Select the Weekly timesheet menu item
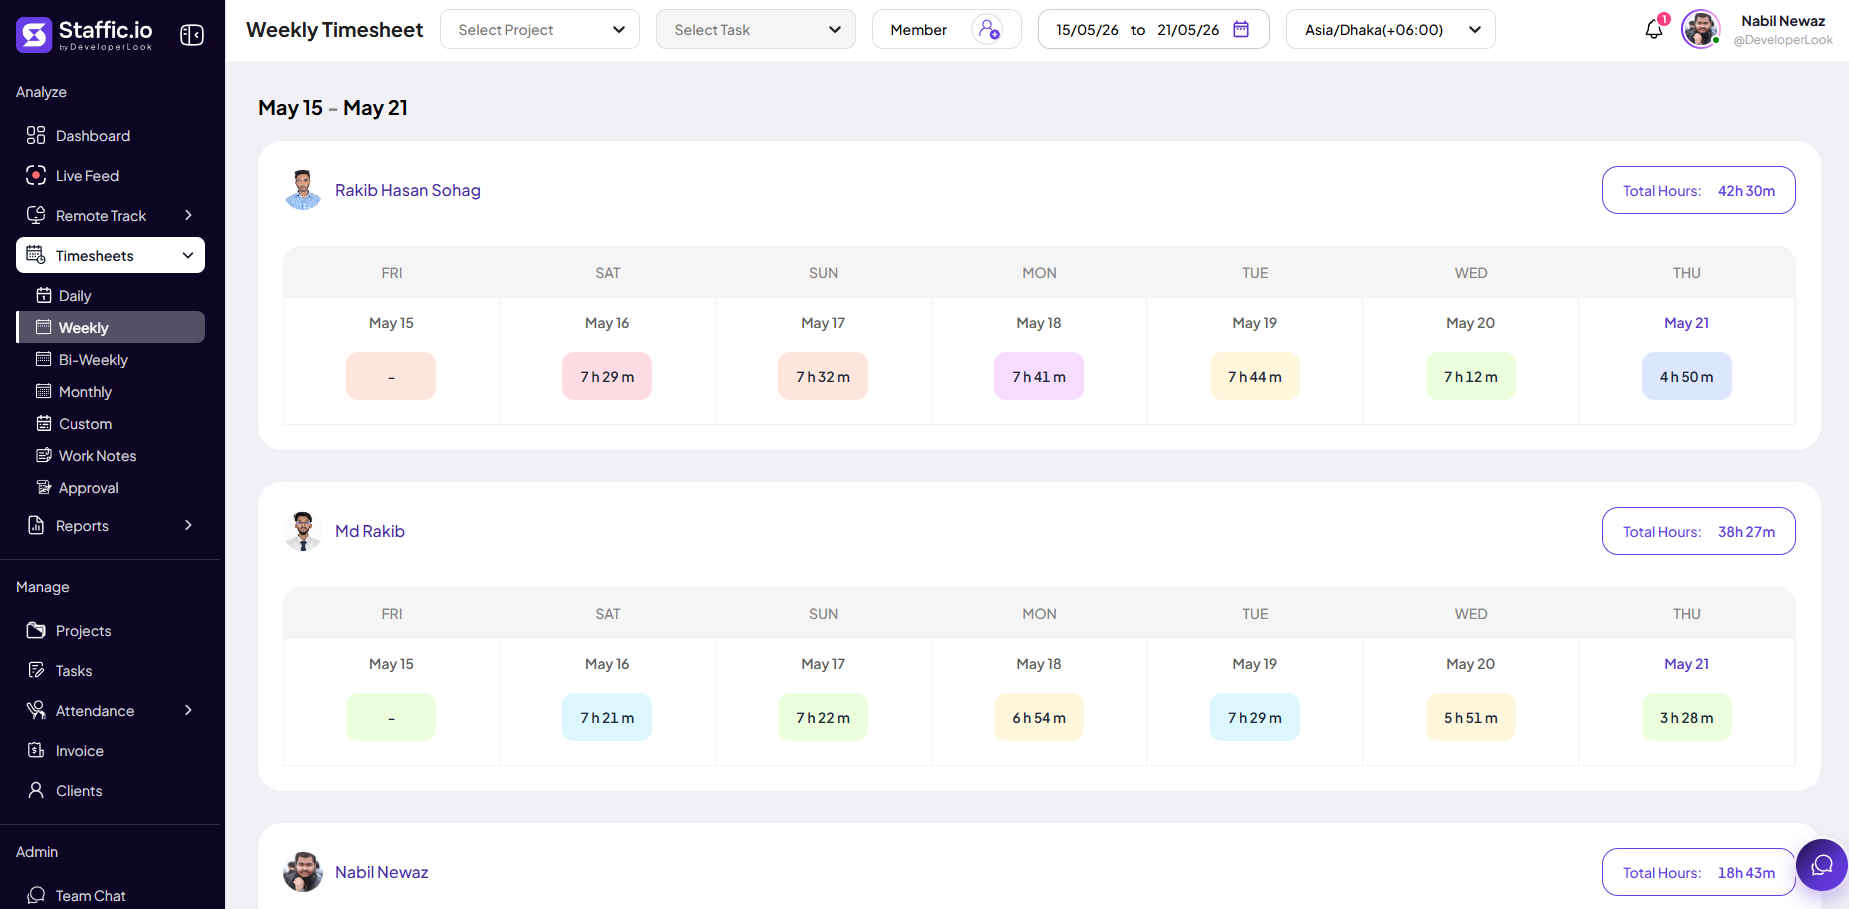The image size is (1849, 909). click(111, 327)
